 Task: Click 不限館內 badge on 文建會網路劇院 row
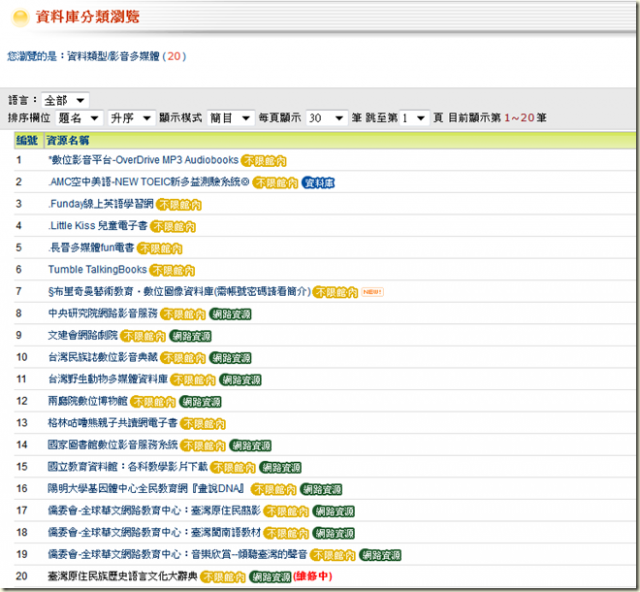(143, 336)
